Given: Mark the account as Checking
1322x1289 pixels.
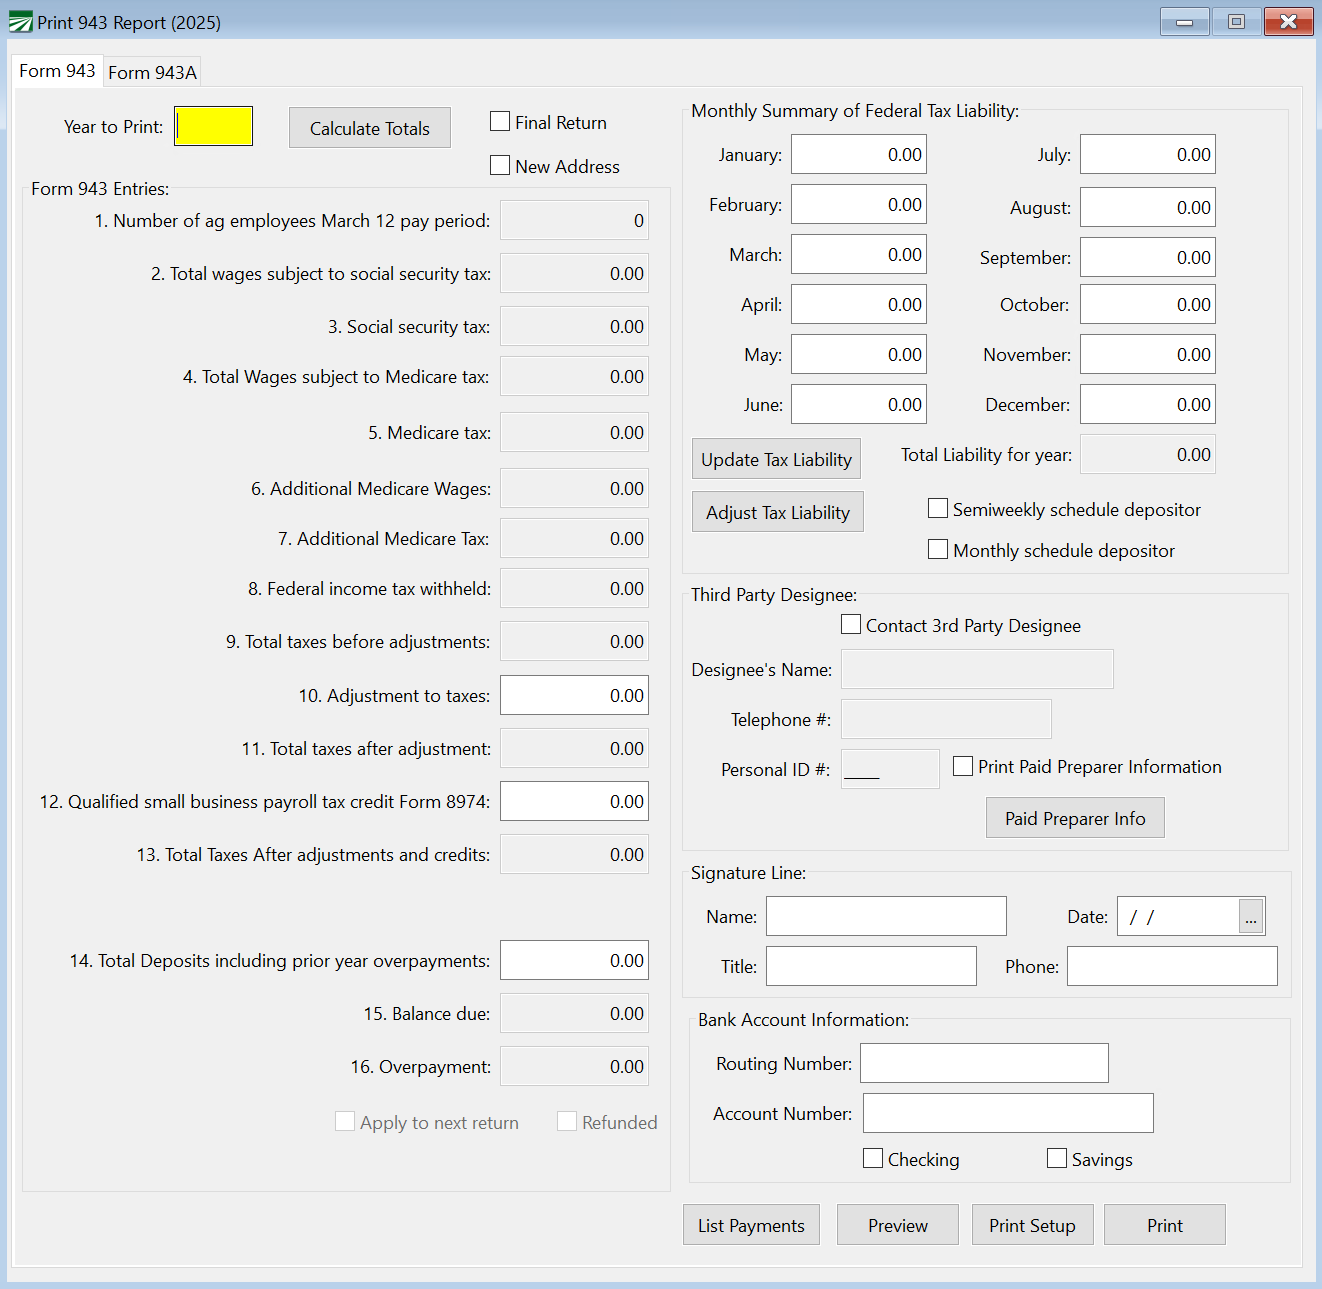Looking at the screenshot, I should (x=873, y=1158).
